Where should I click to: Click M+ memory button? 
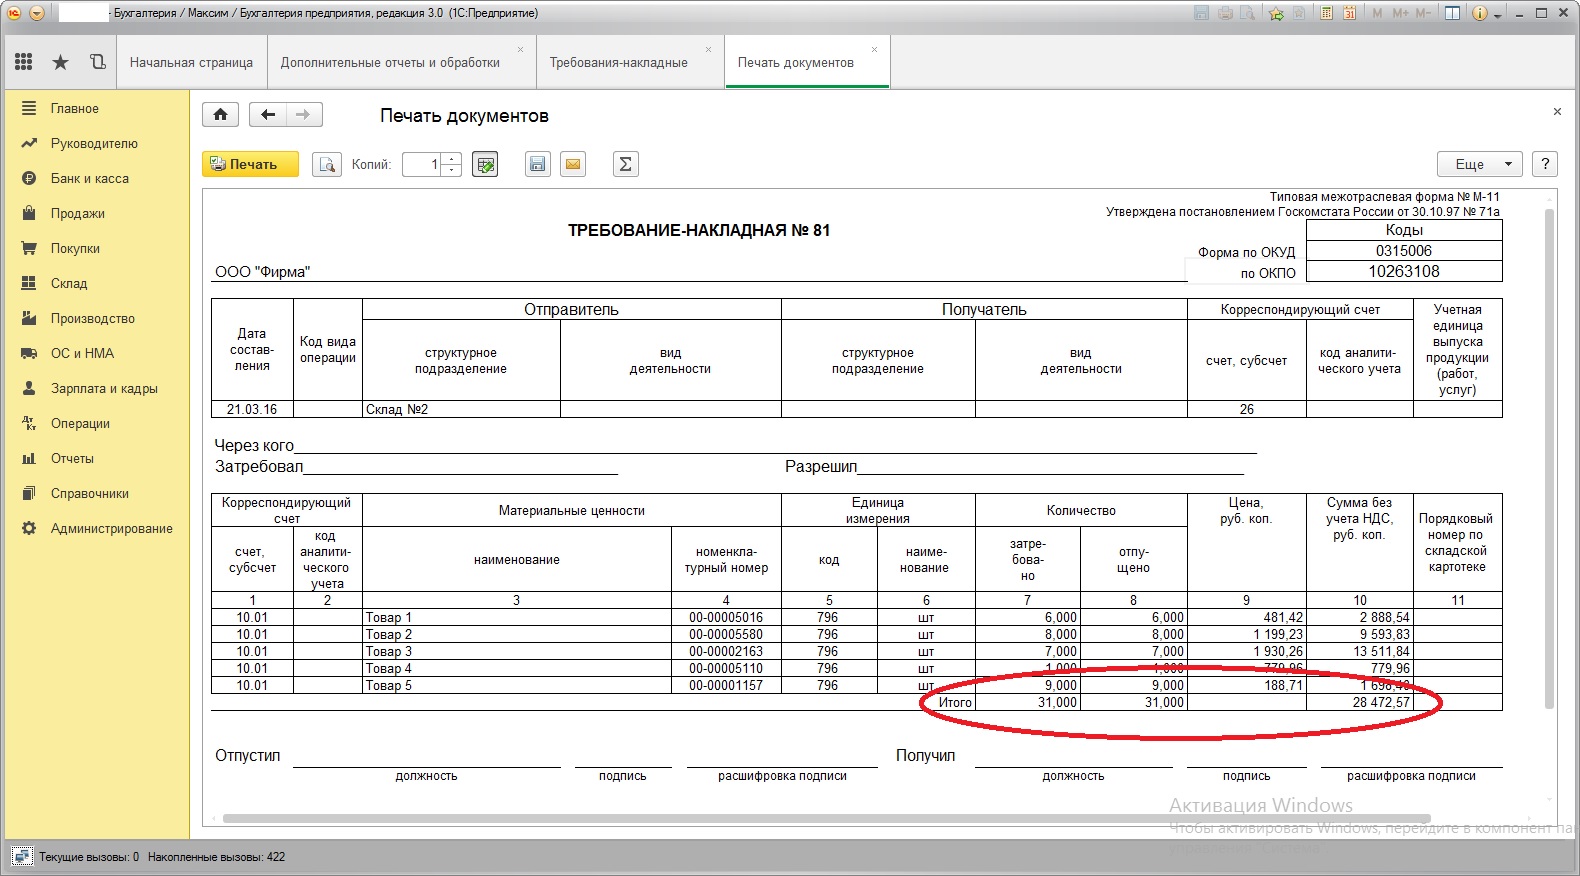coord(1400,13)
